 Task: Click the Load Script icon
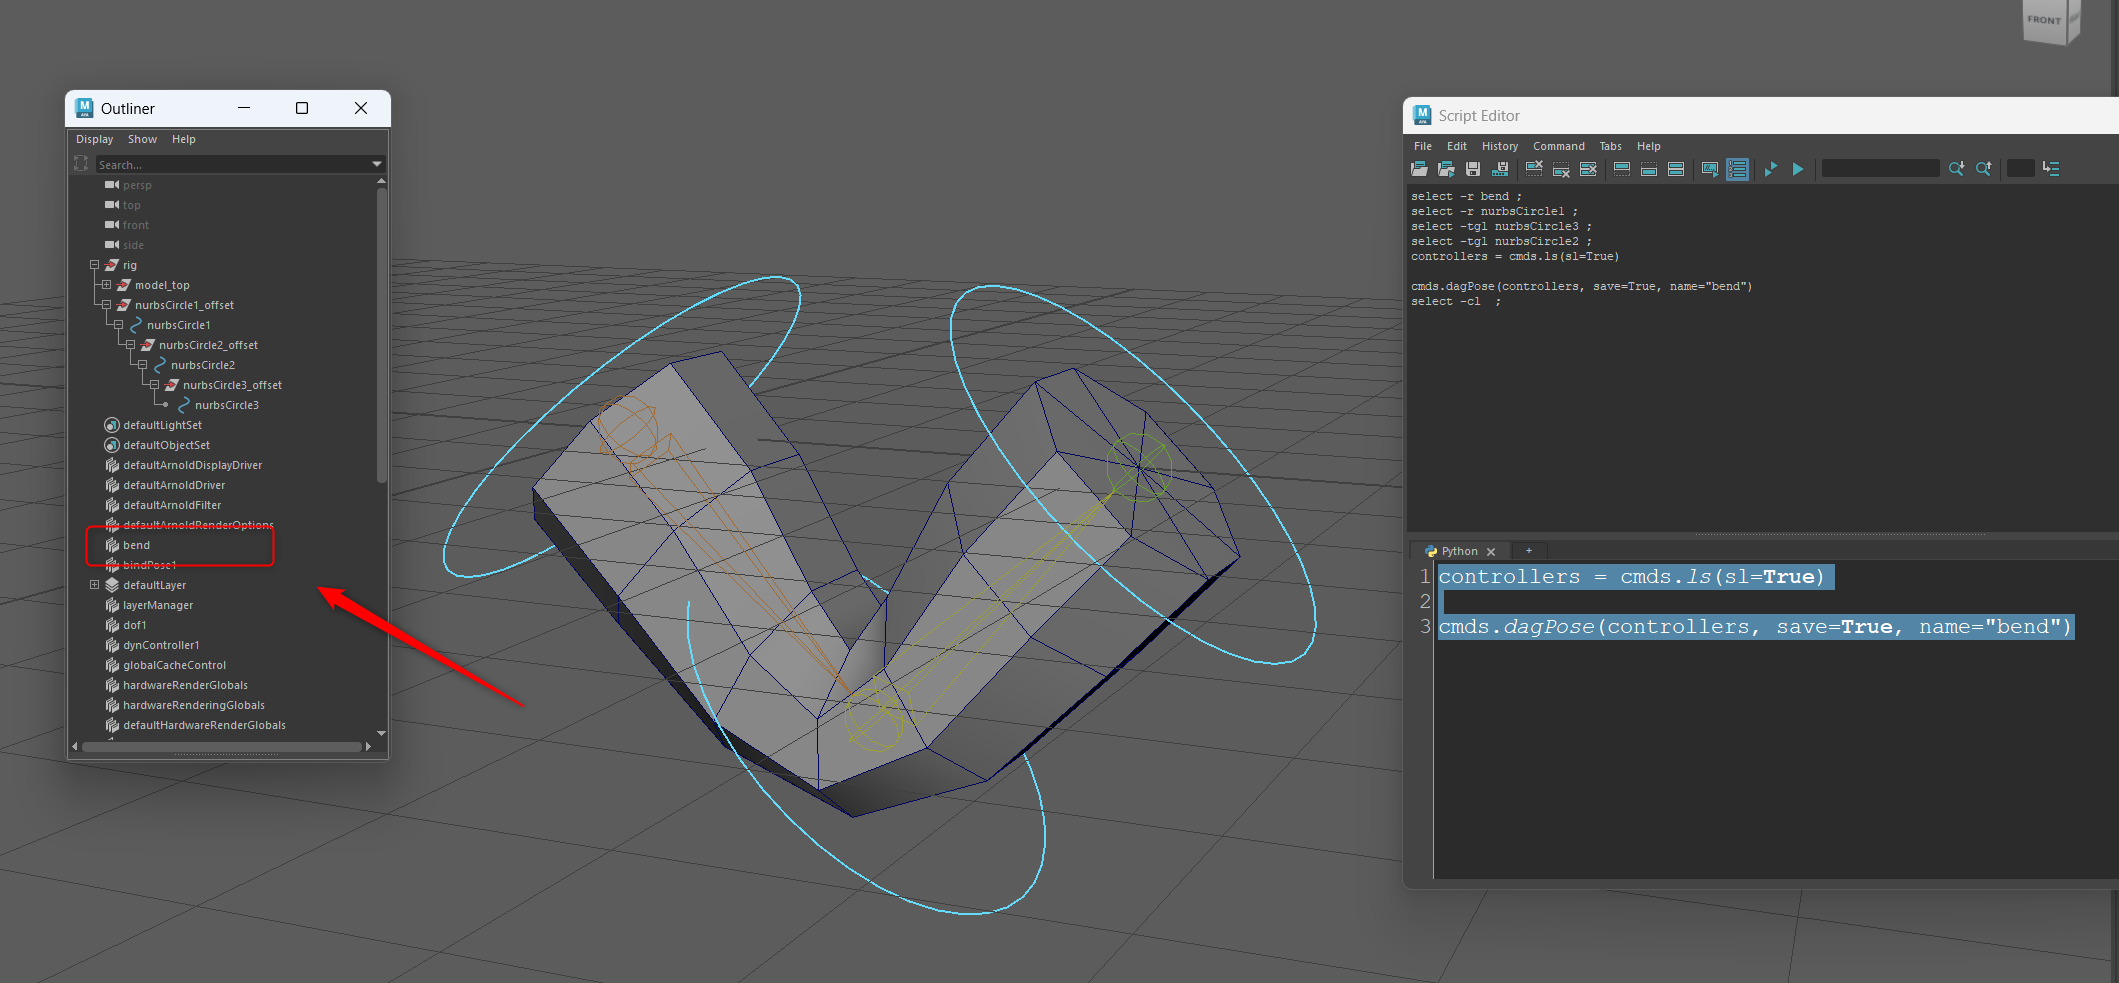pyautogui.click(x=1419, y=169)
